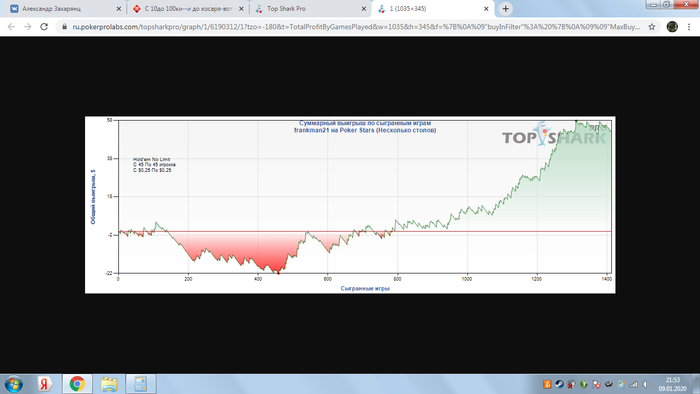Open the black device tray icon

point(608,384)
